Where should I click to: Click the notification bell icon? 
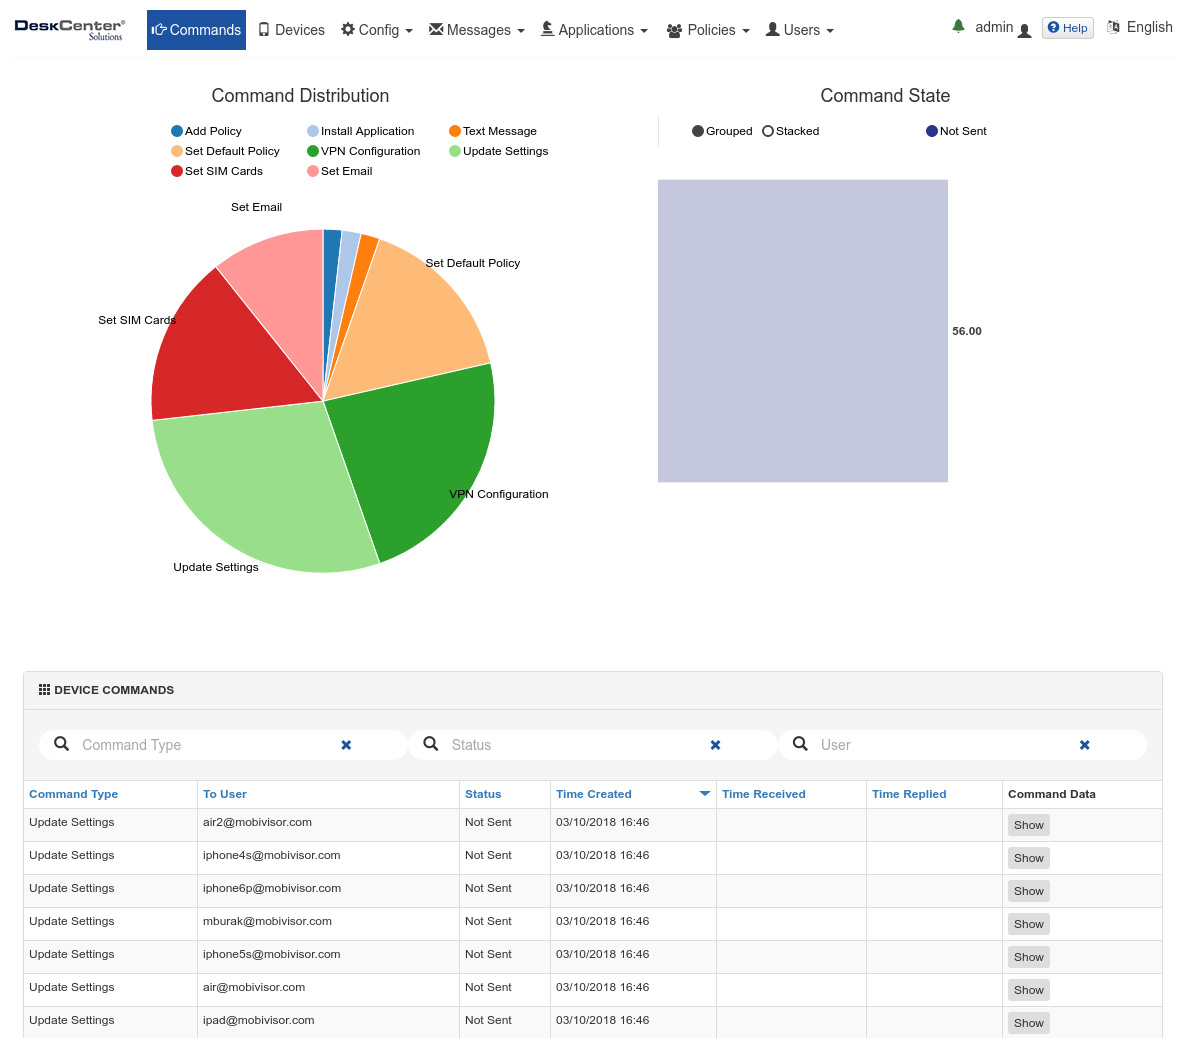[958, 27]
